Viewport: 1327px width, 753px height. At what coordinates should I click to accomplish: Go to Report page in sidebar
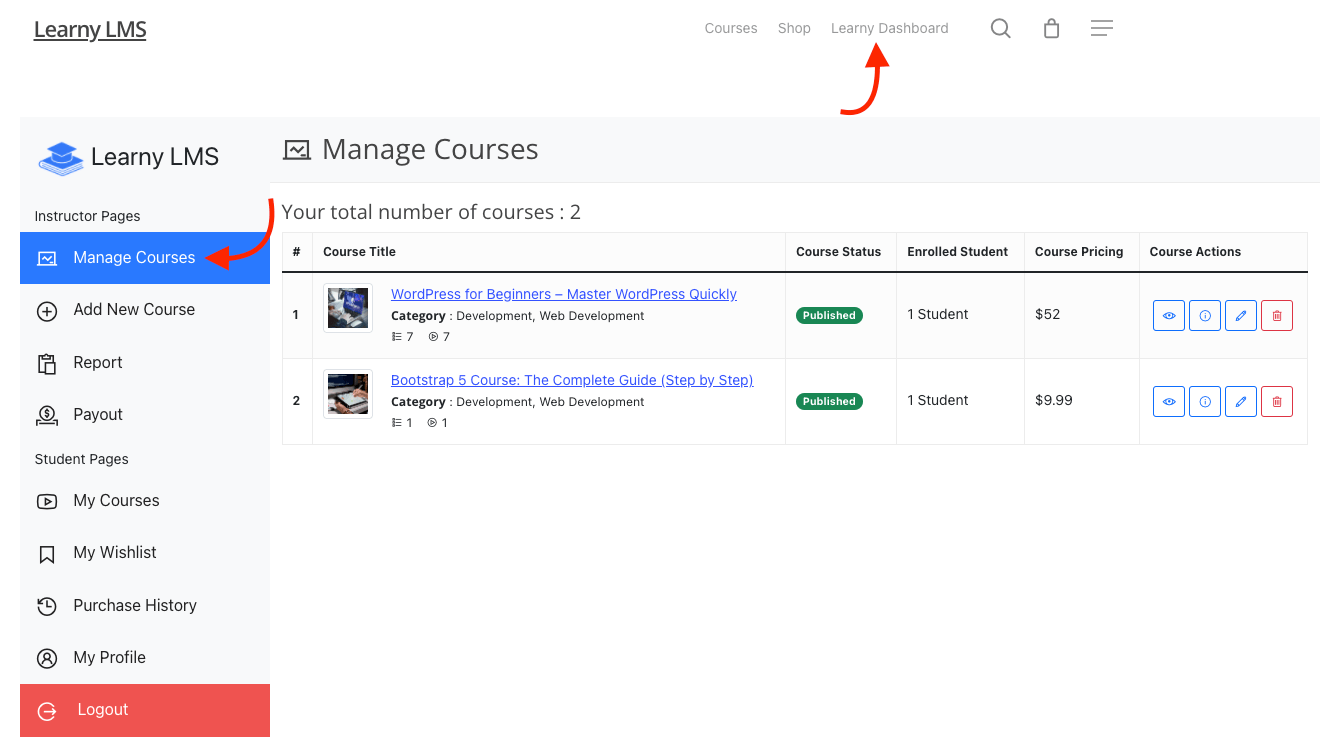(145, 362)
